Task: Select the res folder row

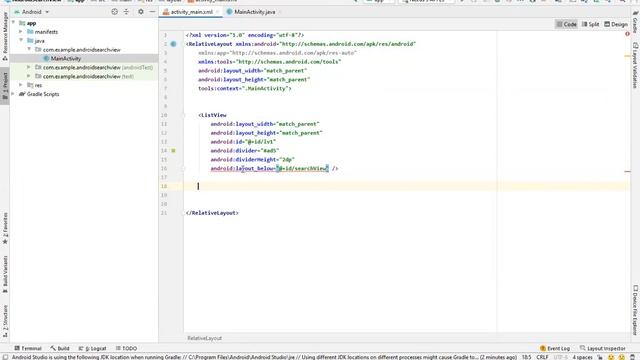Action: [84, 85]
